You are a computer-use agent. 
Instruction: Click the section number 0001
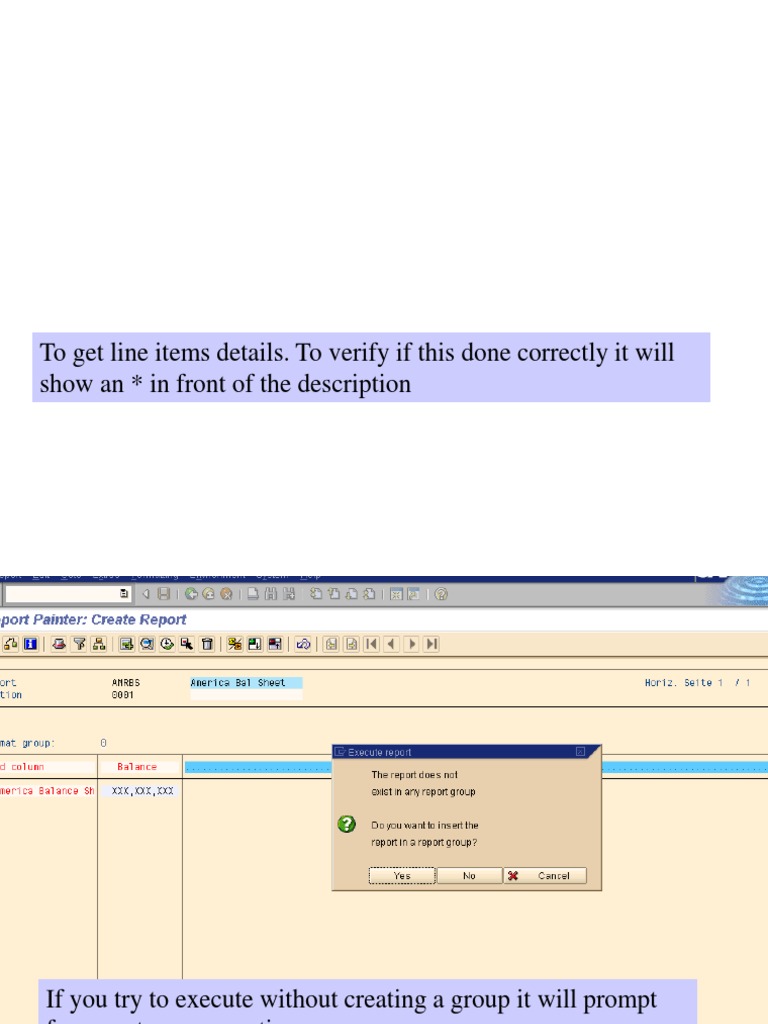pyautogui.click(x=122, y=695)
